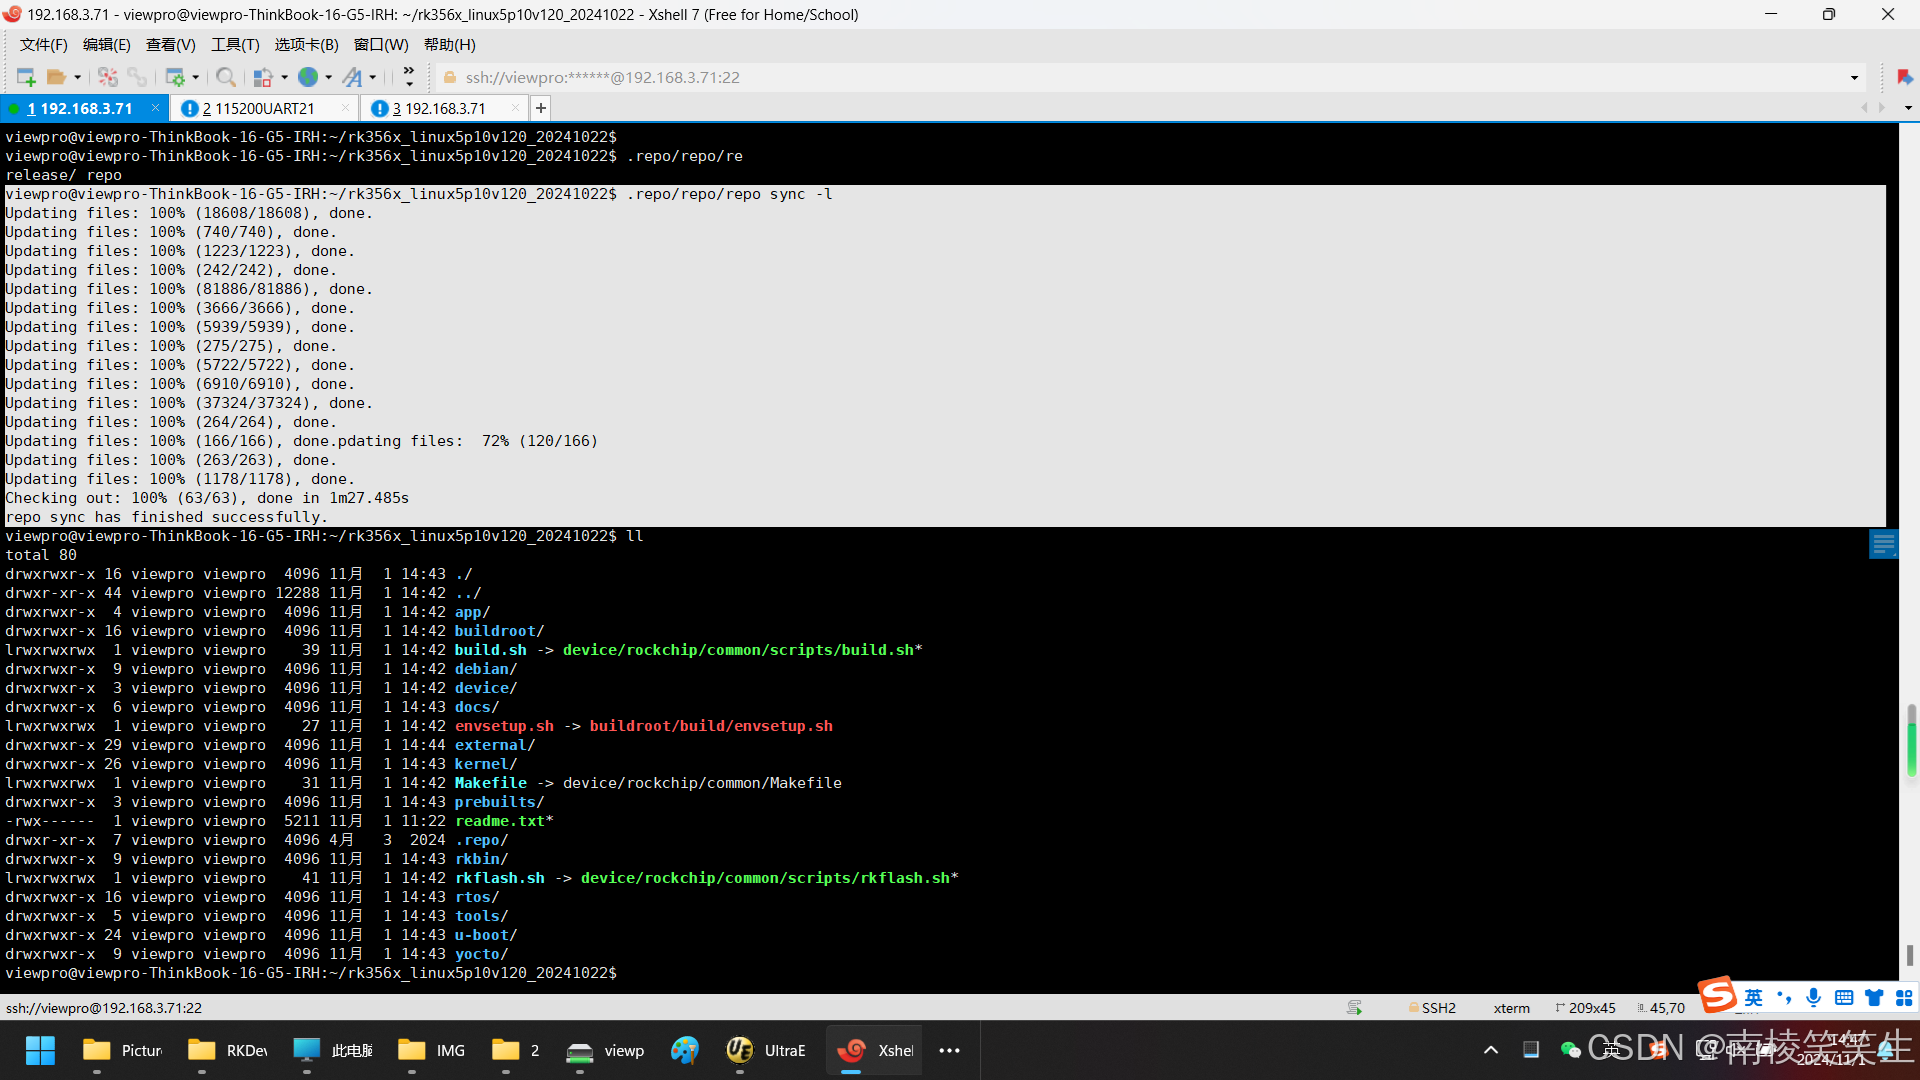
Task: Click the session Properties gear icon
Action: click(175, 77)
